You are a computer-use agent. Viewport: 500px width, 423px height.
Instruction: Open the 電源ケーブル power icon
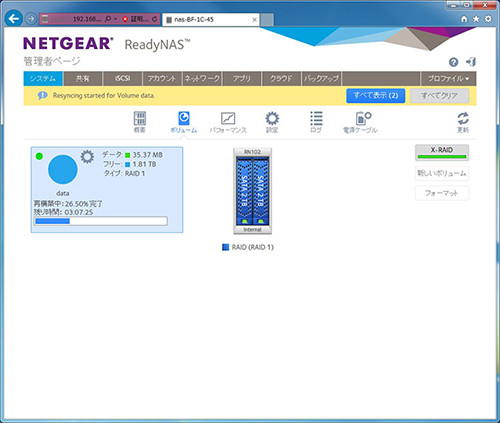[x=360, y=122]
